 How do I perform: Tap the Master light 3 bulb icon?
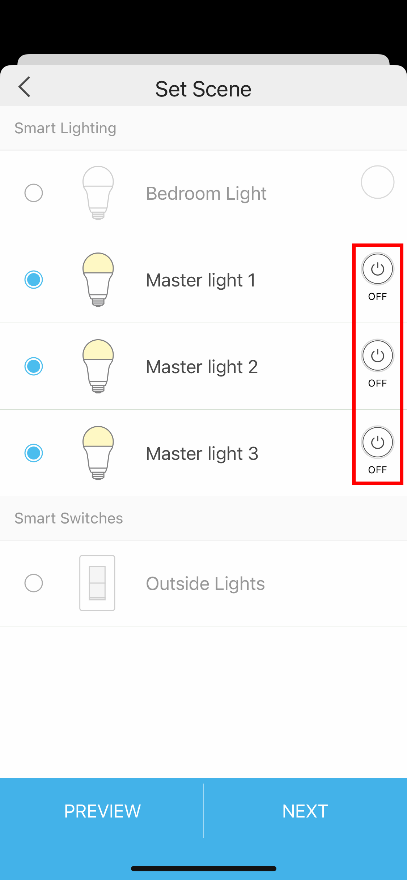pyautogui.click(x=98, y=452)
